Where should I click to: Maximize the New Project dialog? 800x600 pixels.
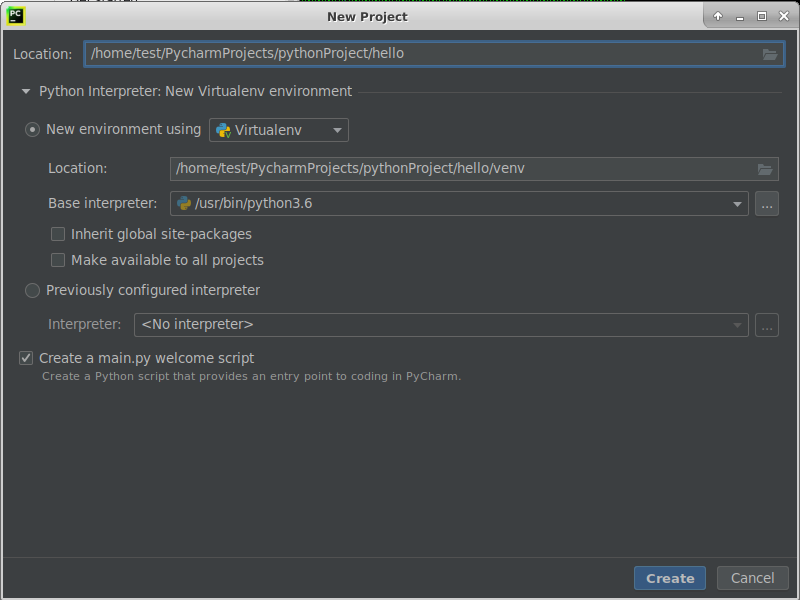click(762, 16)
